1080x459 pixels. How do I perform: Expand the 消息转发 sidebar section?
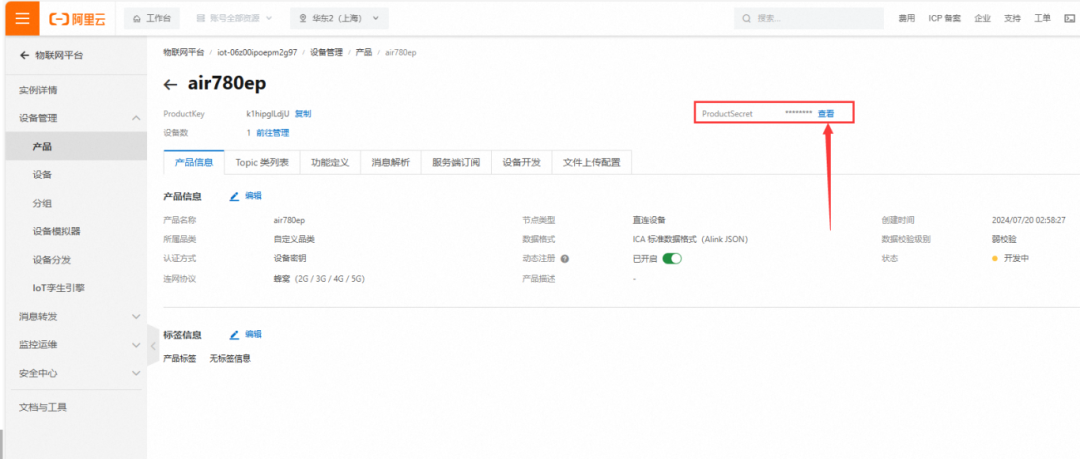76,316
